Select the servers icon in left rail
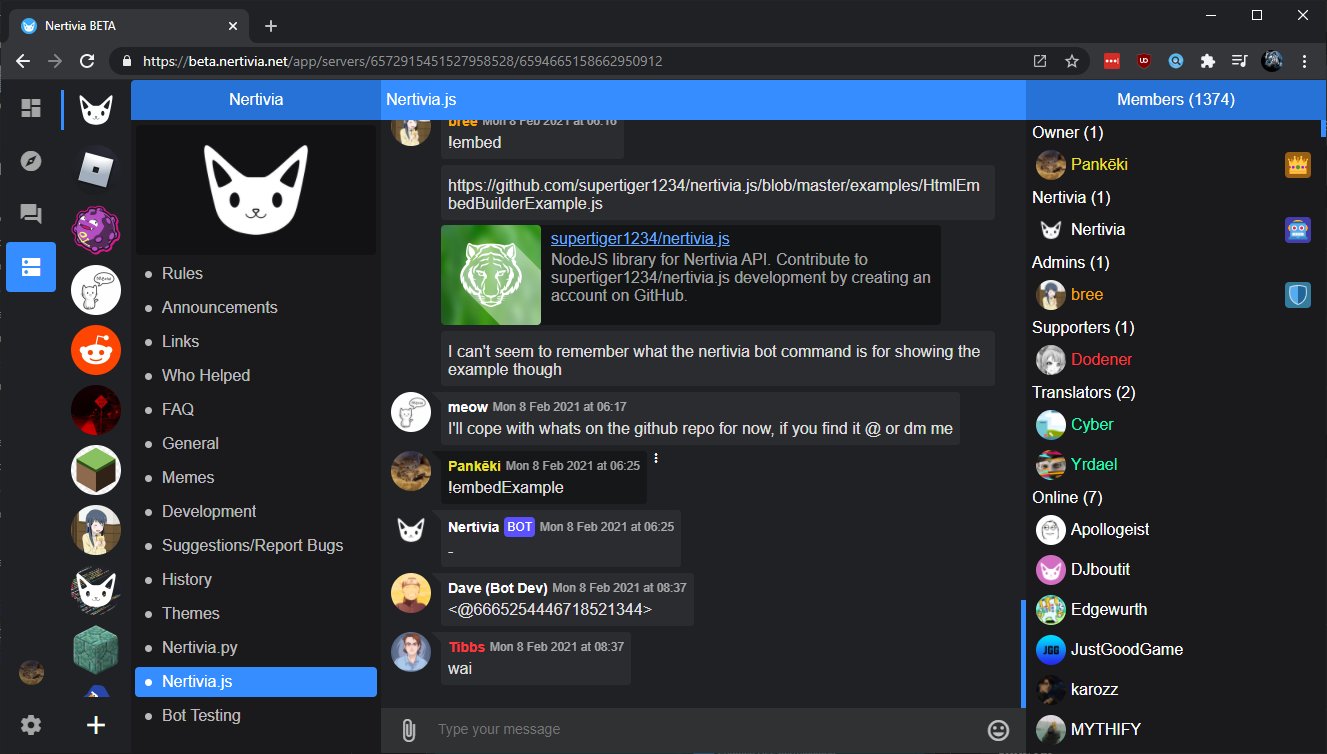1327x754 pixels. click(31, 267)
